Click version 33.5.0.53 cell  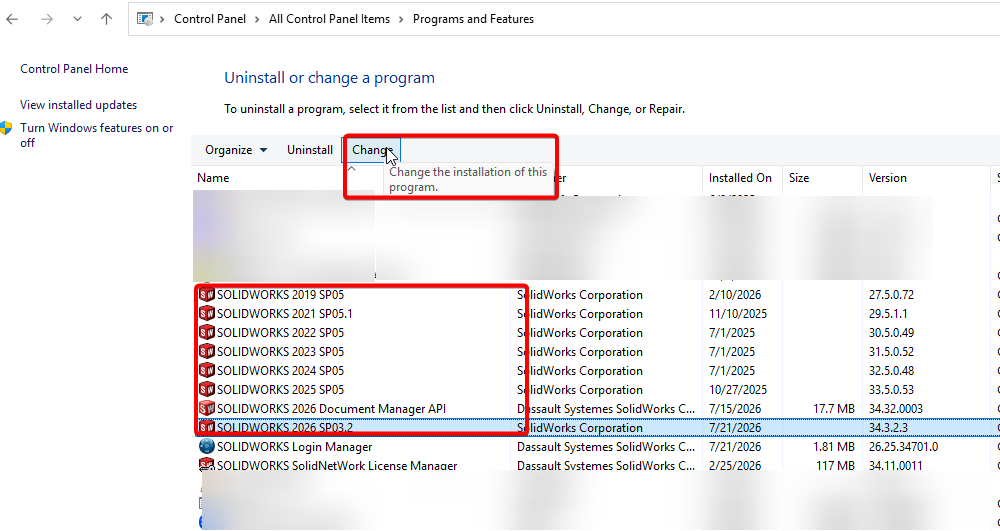(891, 389)
